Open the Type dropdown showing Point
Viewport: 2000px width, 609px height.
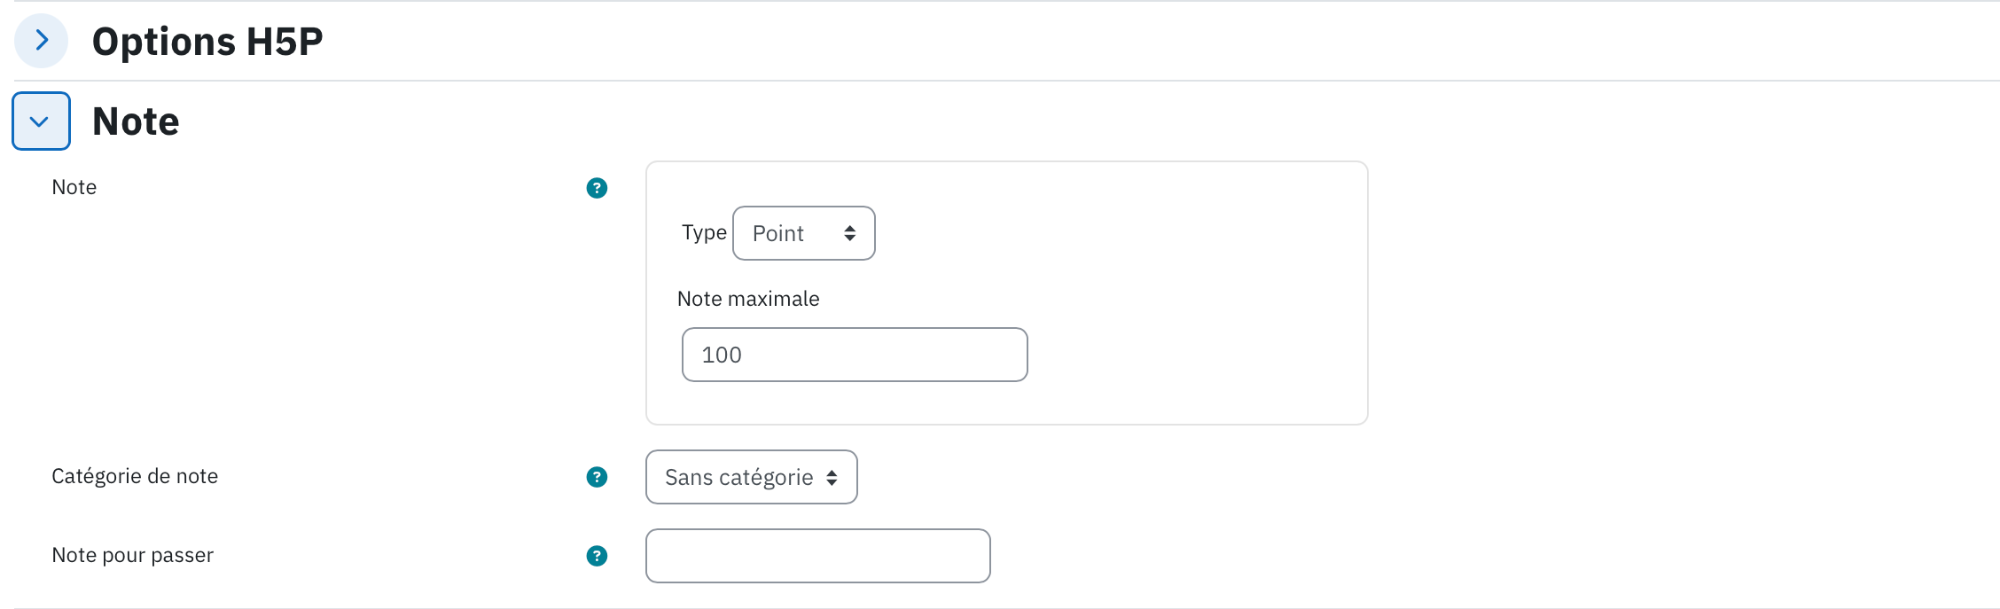click(804, 233)
